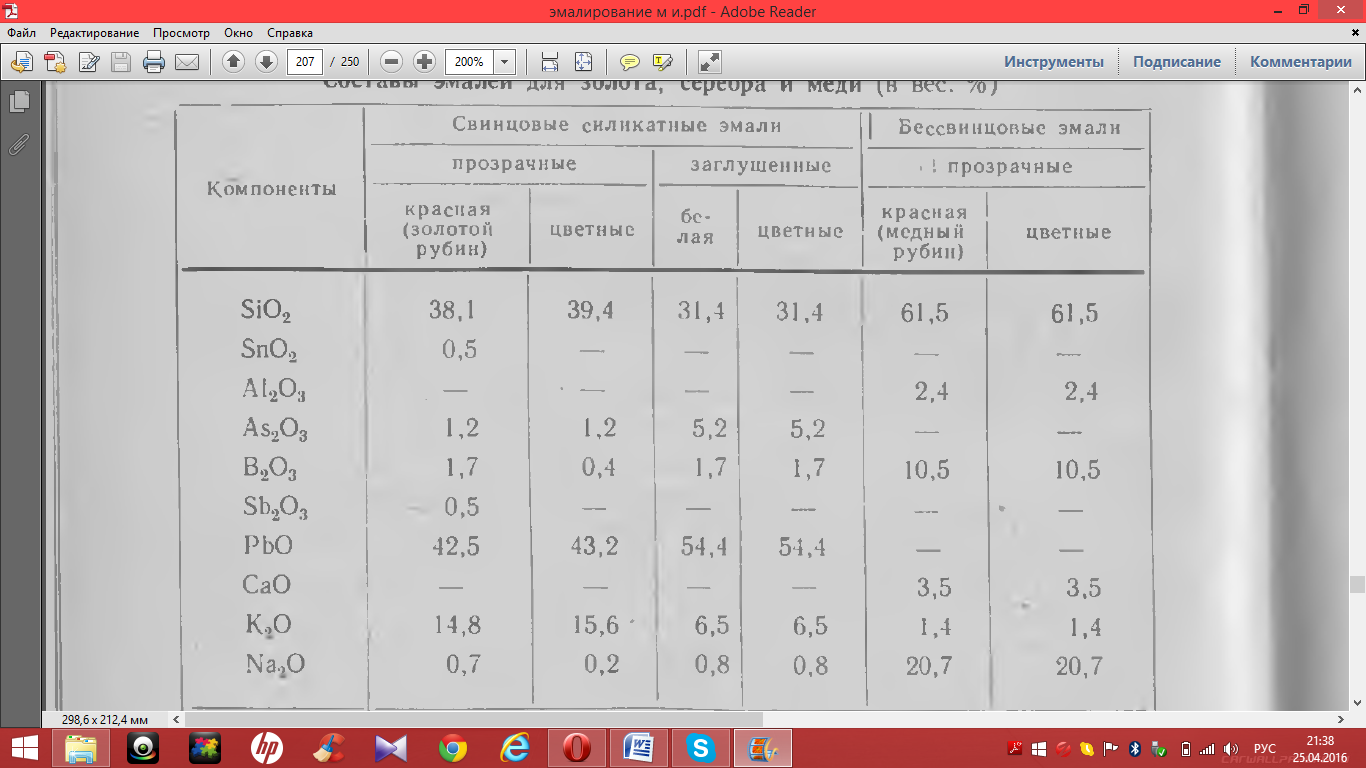Viewport: 1366px width, 768px height.
Task: Open Google Chrome from the taskbar
Action: (x=452, y=748)
